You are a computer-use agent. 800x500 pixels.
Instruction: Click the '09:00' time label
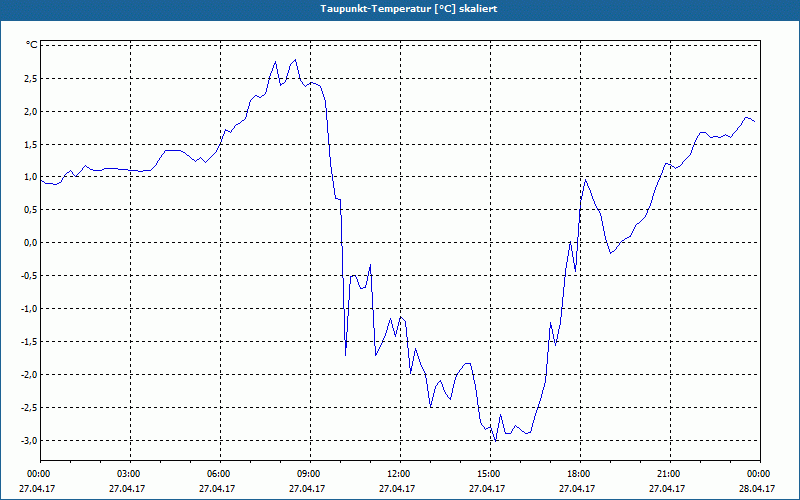[310, 474]
